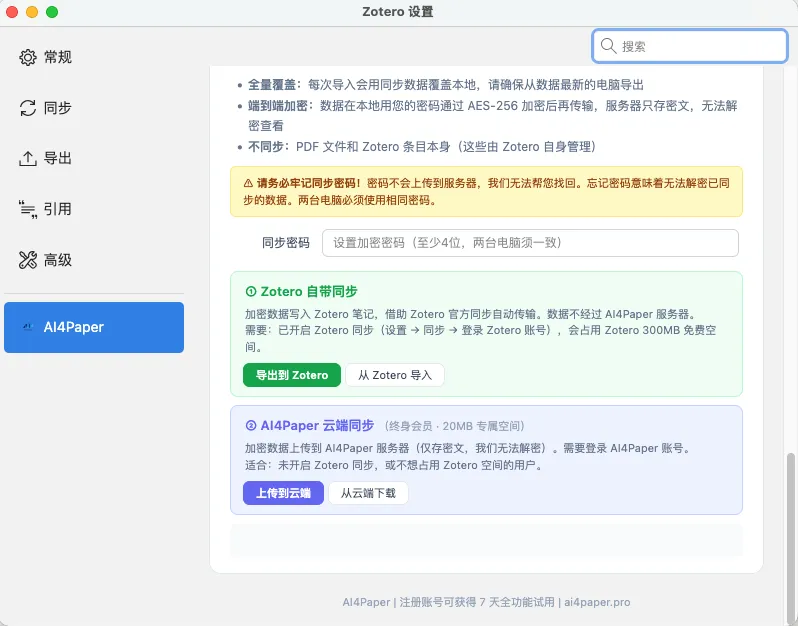Click the 不同步 bullet text
Image resolution: width=798 pixels, height=626 pixels.
click(421, 147)
